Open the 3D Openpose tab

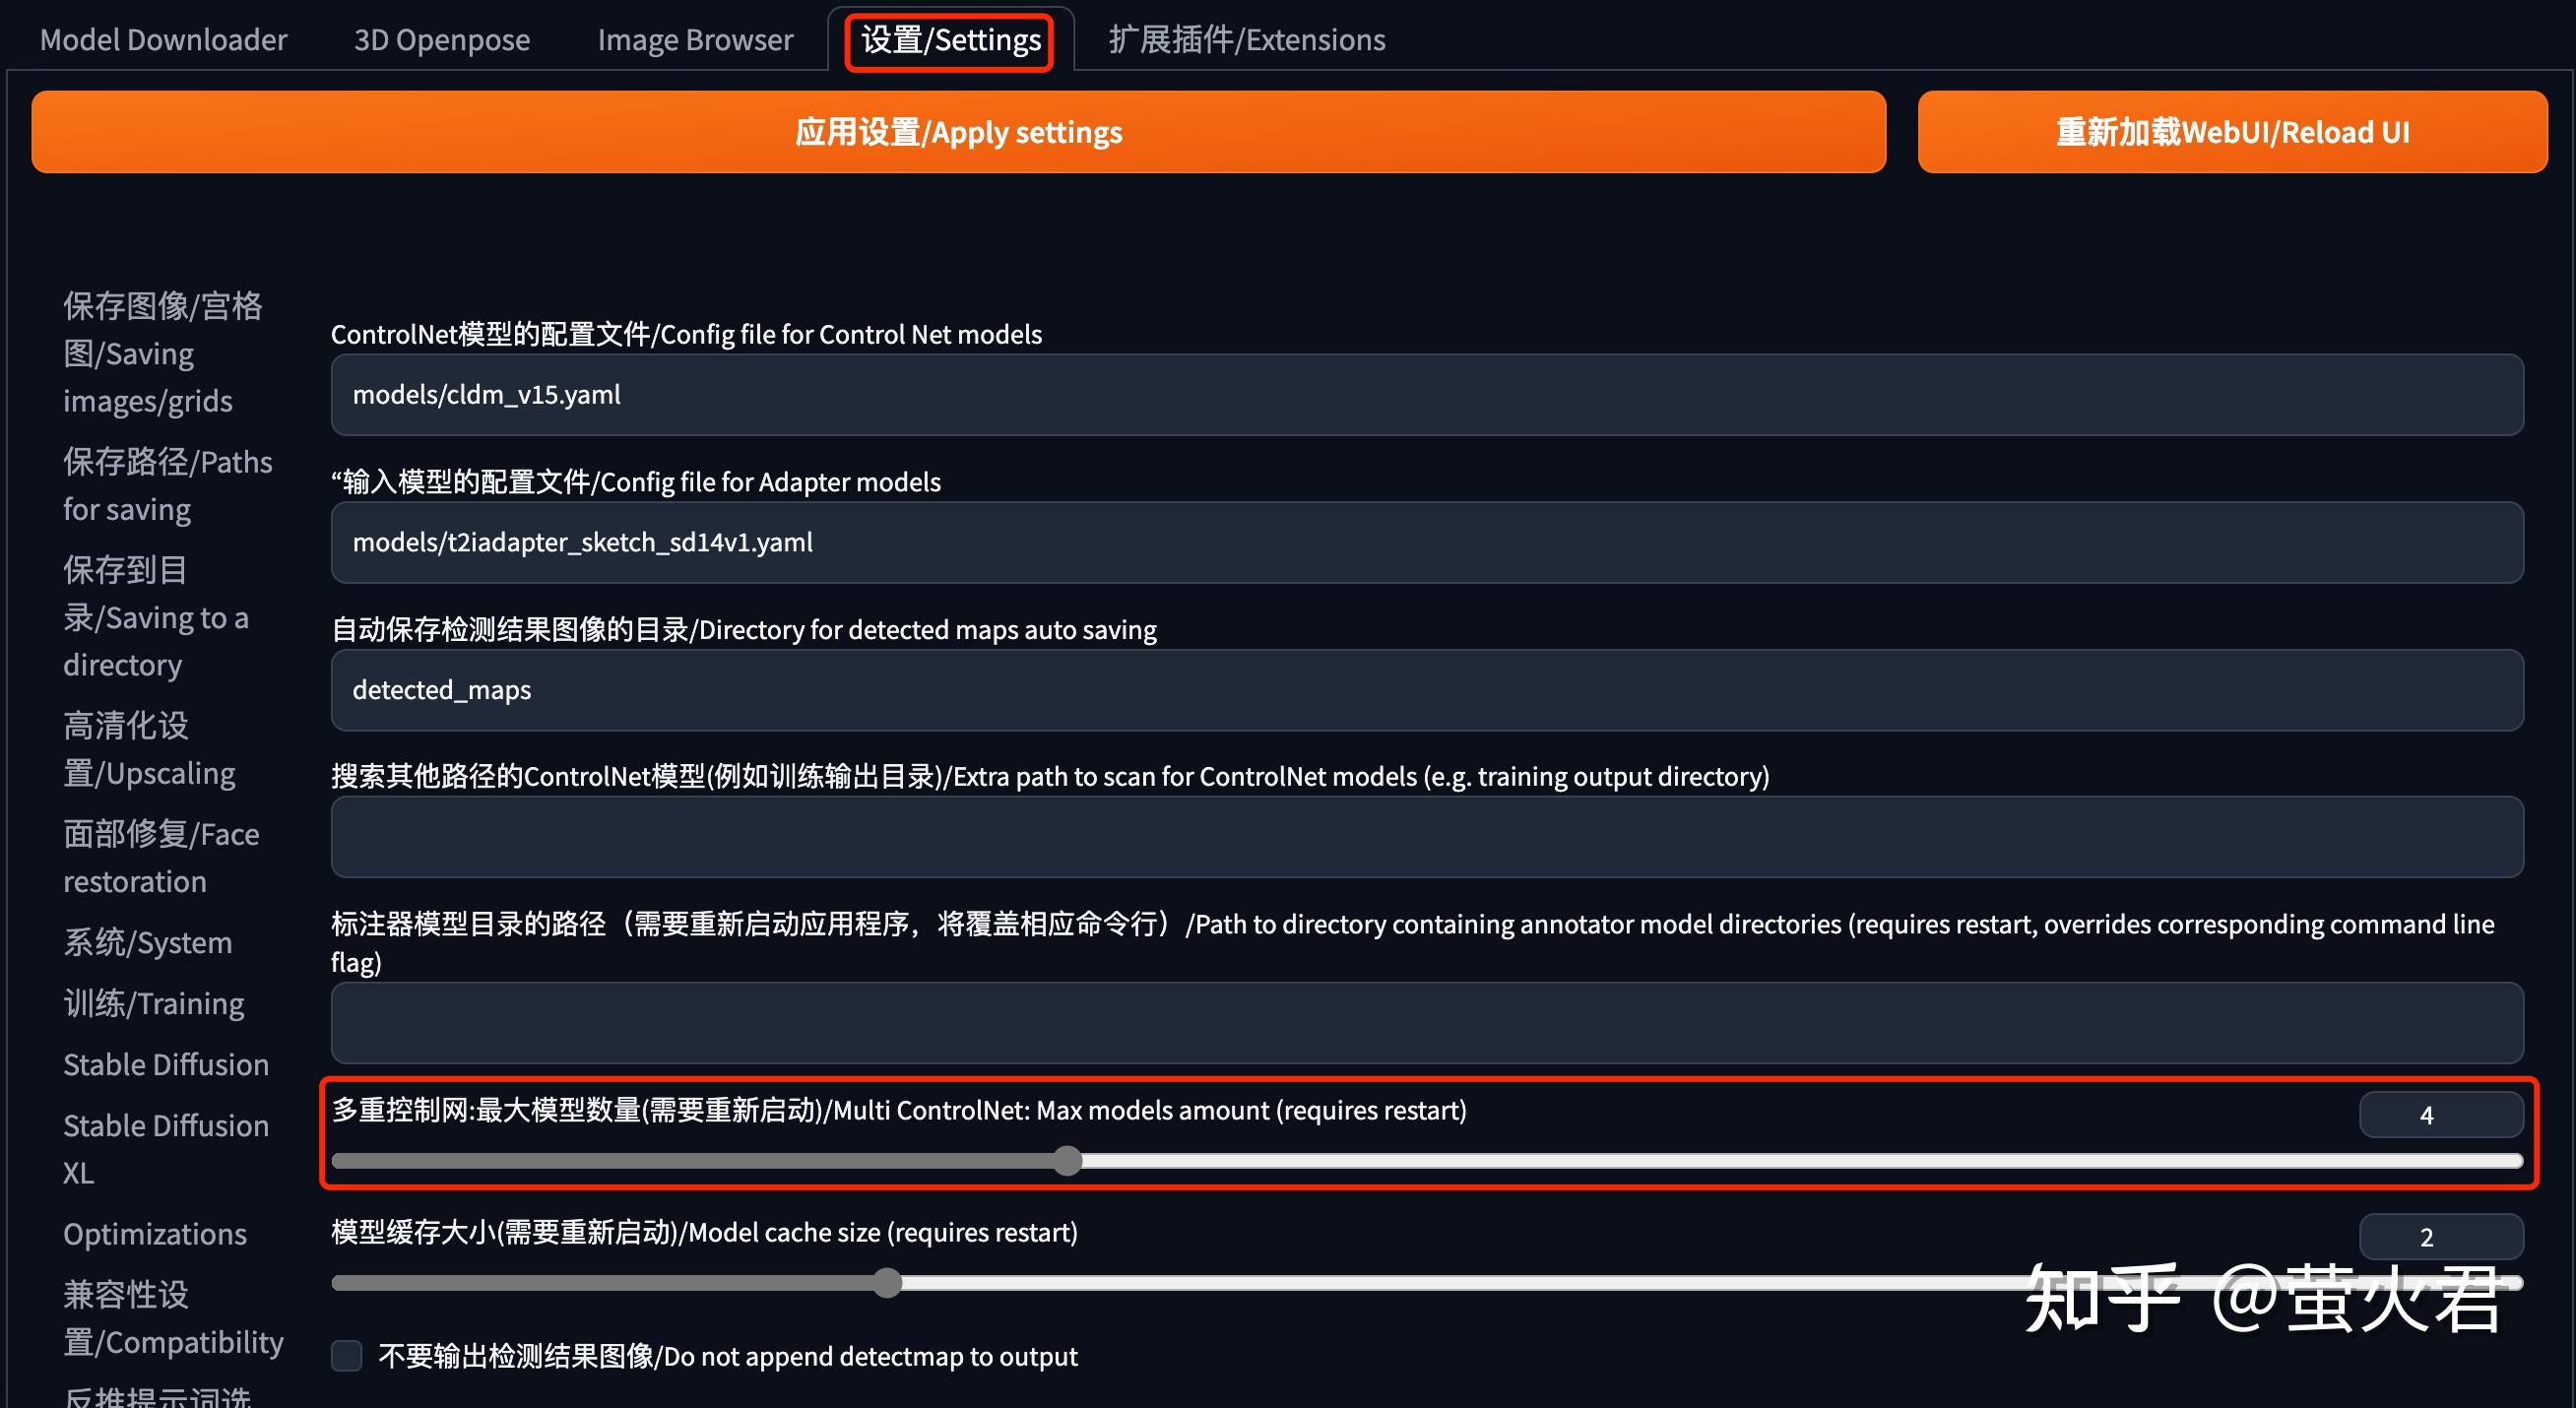441,39
